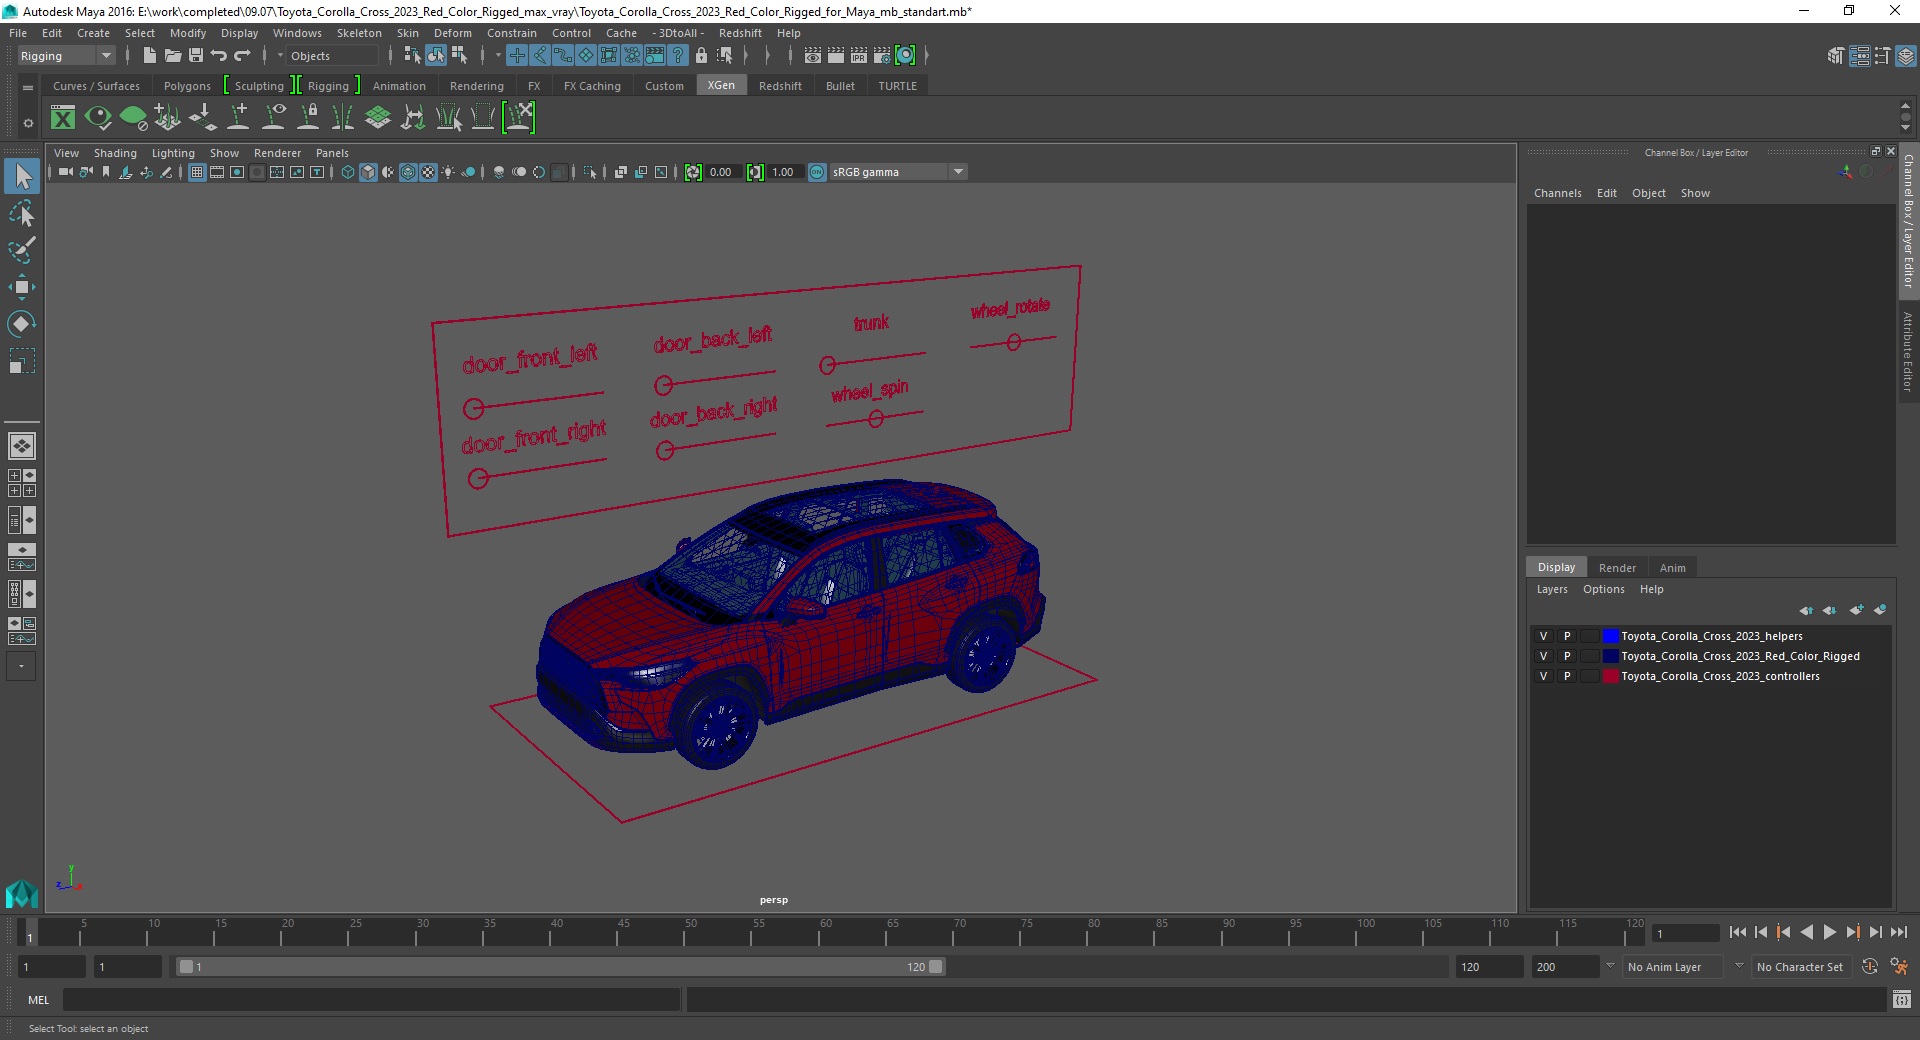
Task: Activate the Scale tool
Action: tap(22, 360)
